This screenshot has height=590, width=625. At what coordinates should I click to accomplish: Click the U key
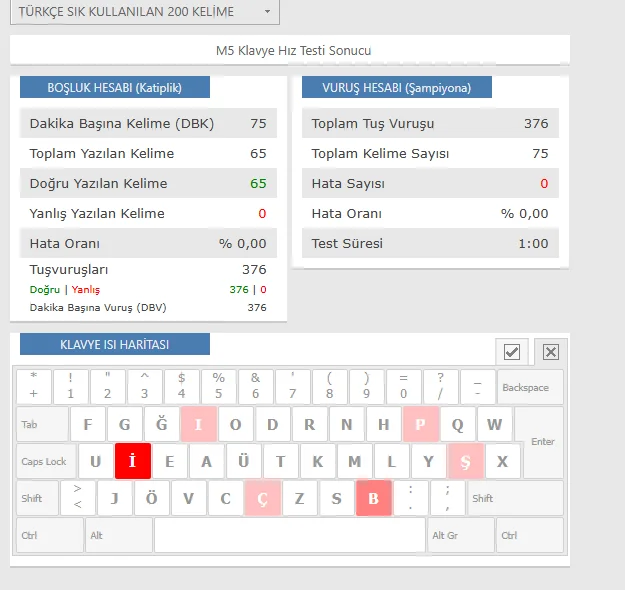click(x=96, y=461)
